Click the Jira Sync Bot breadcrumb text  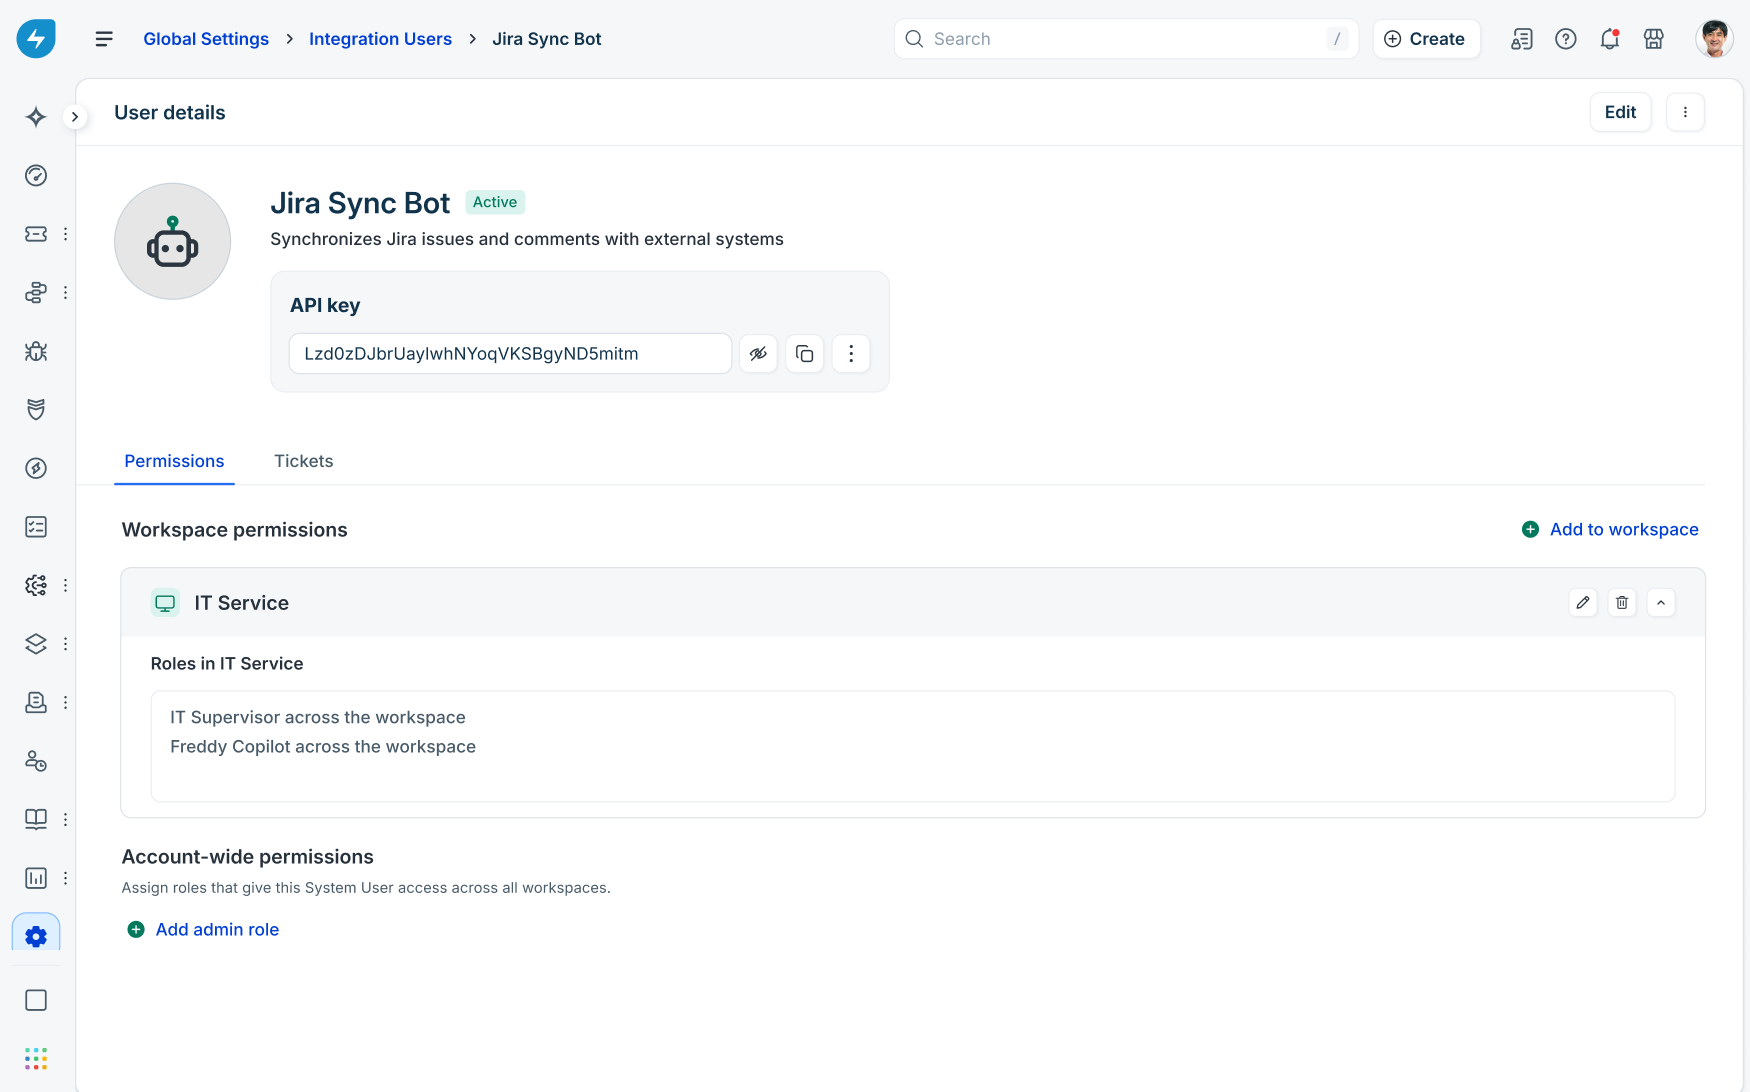pos(547,39)
